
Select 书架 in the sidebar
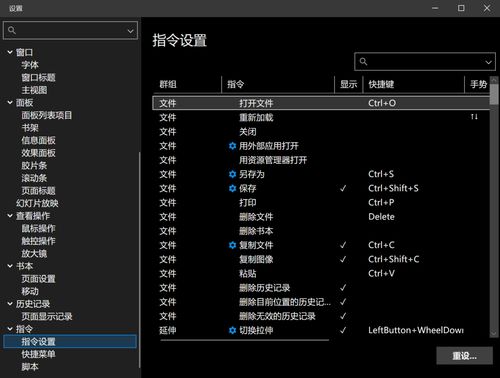[30, 128]
